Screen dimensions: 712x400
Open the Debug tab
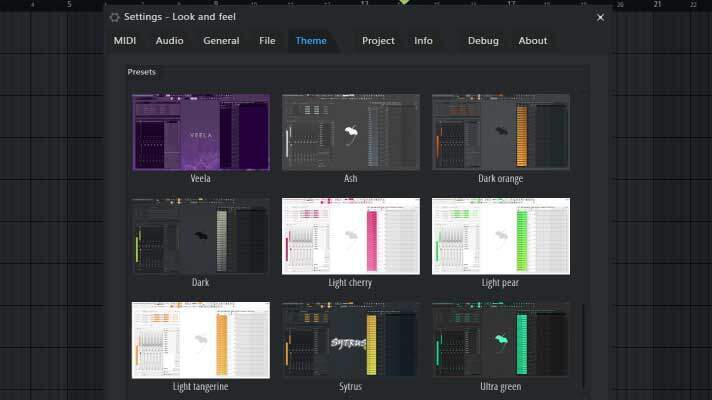[483, 41]
